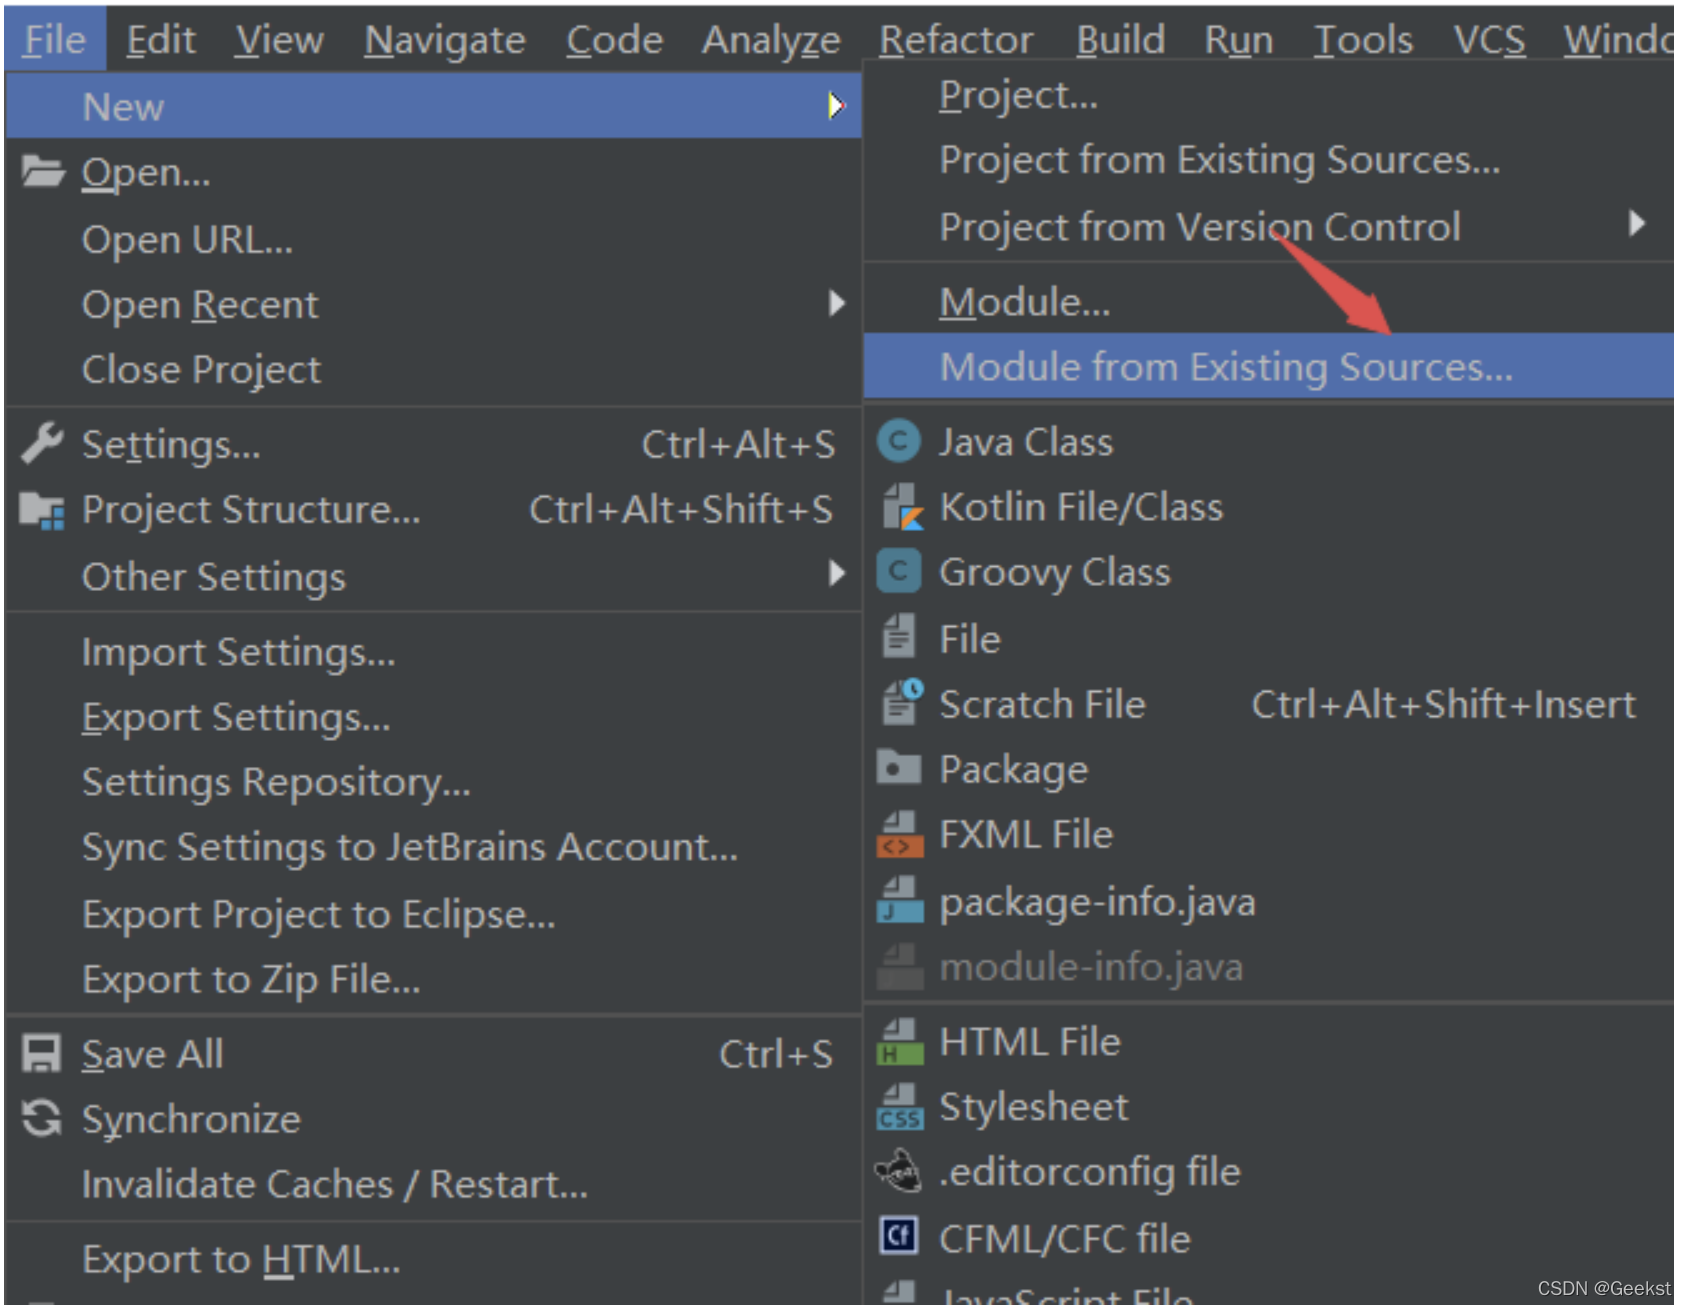Click the Groovy Class icon
This screenshot has width=1688, height=1306.
pyautogui.click(x=899, y=572)
